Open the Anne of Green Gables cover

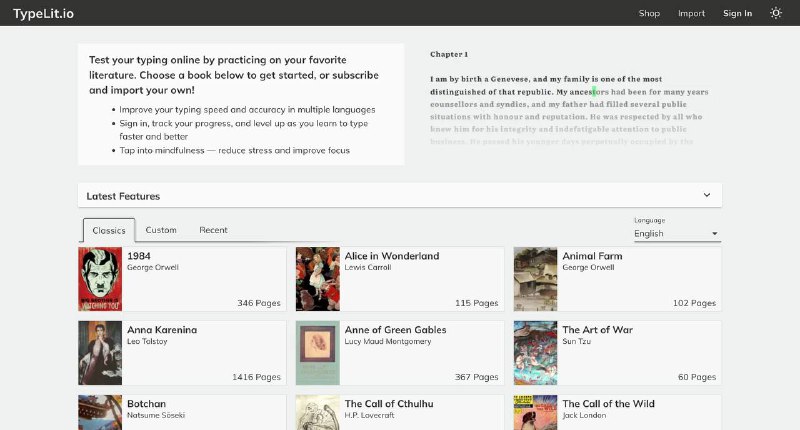[x=317, y=353]
